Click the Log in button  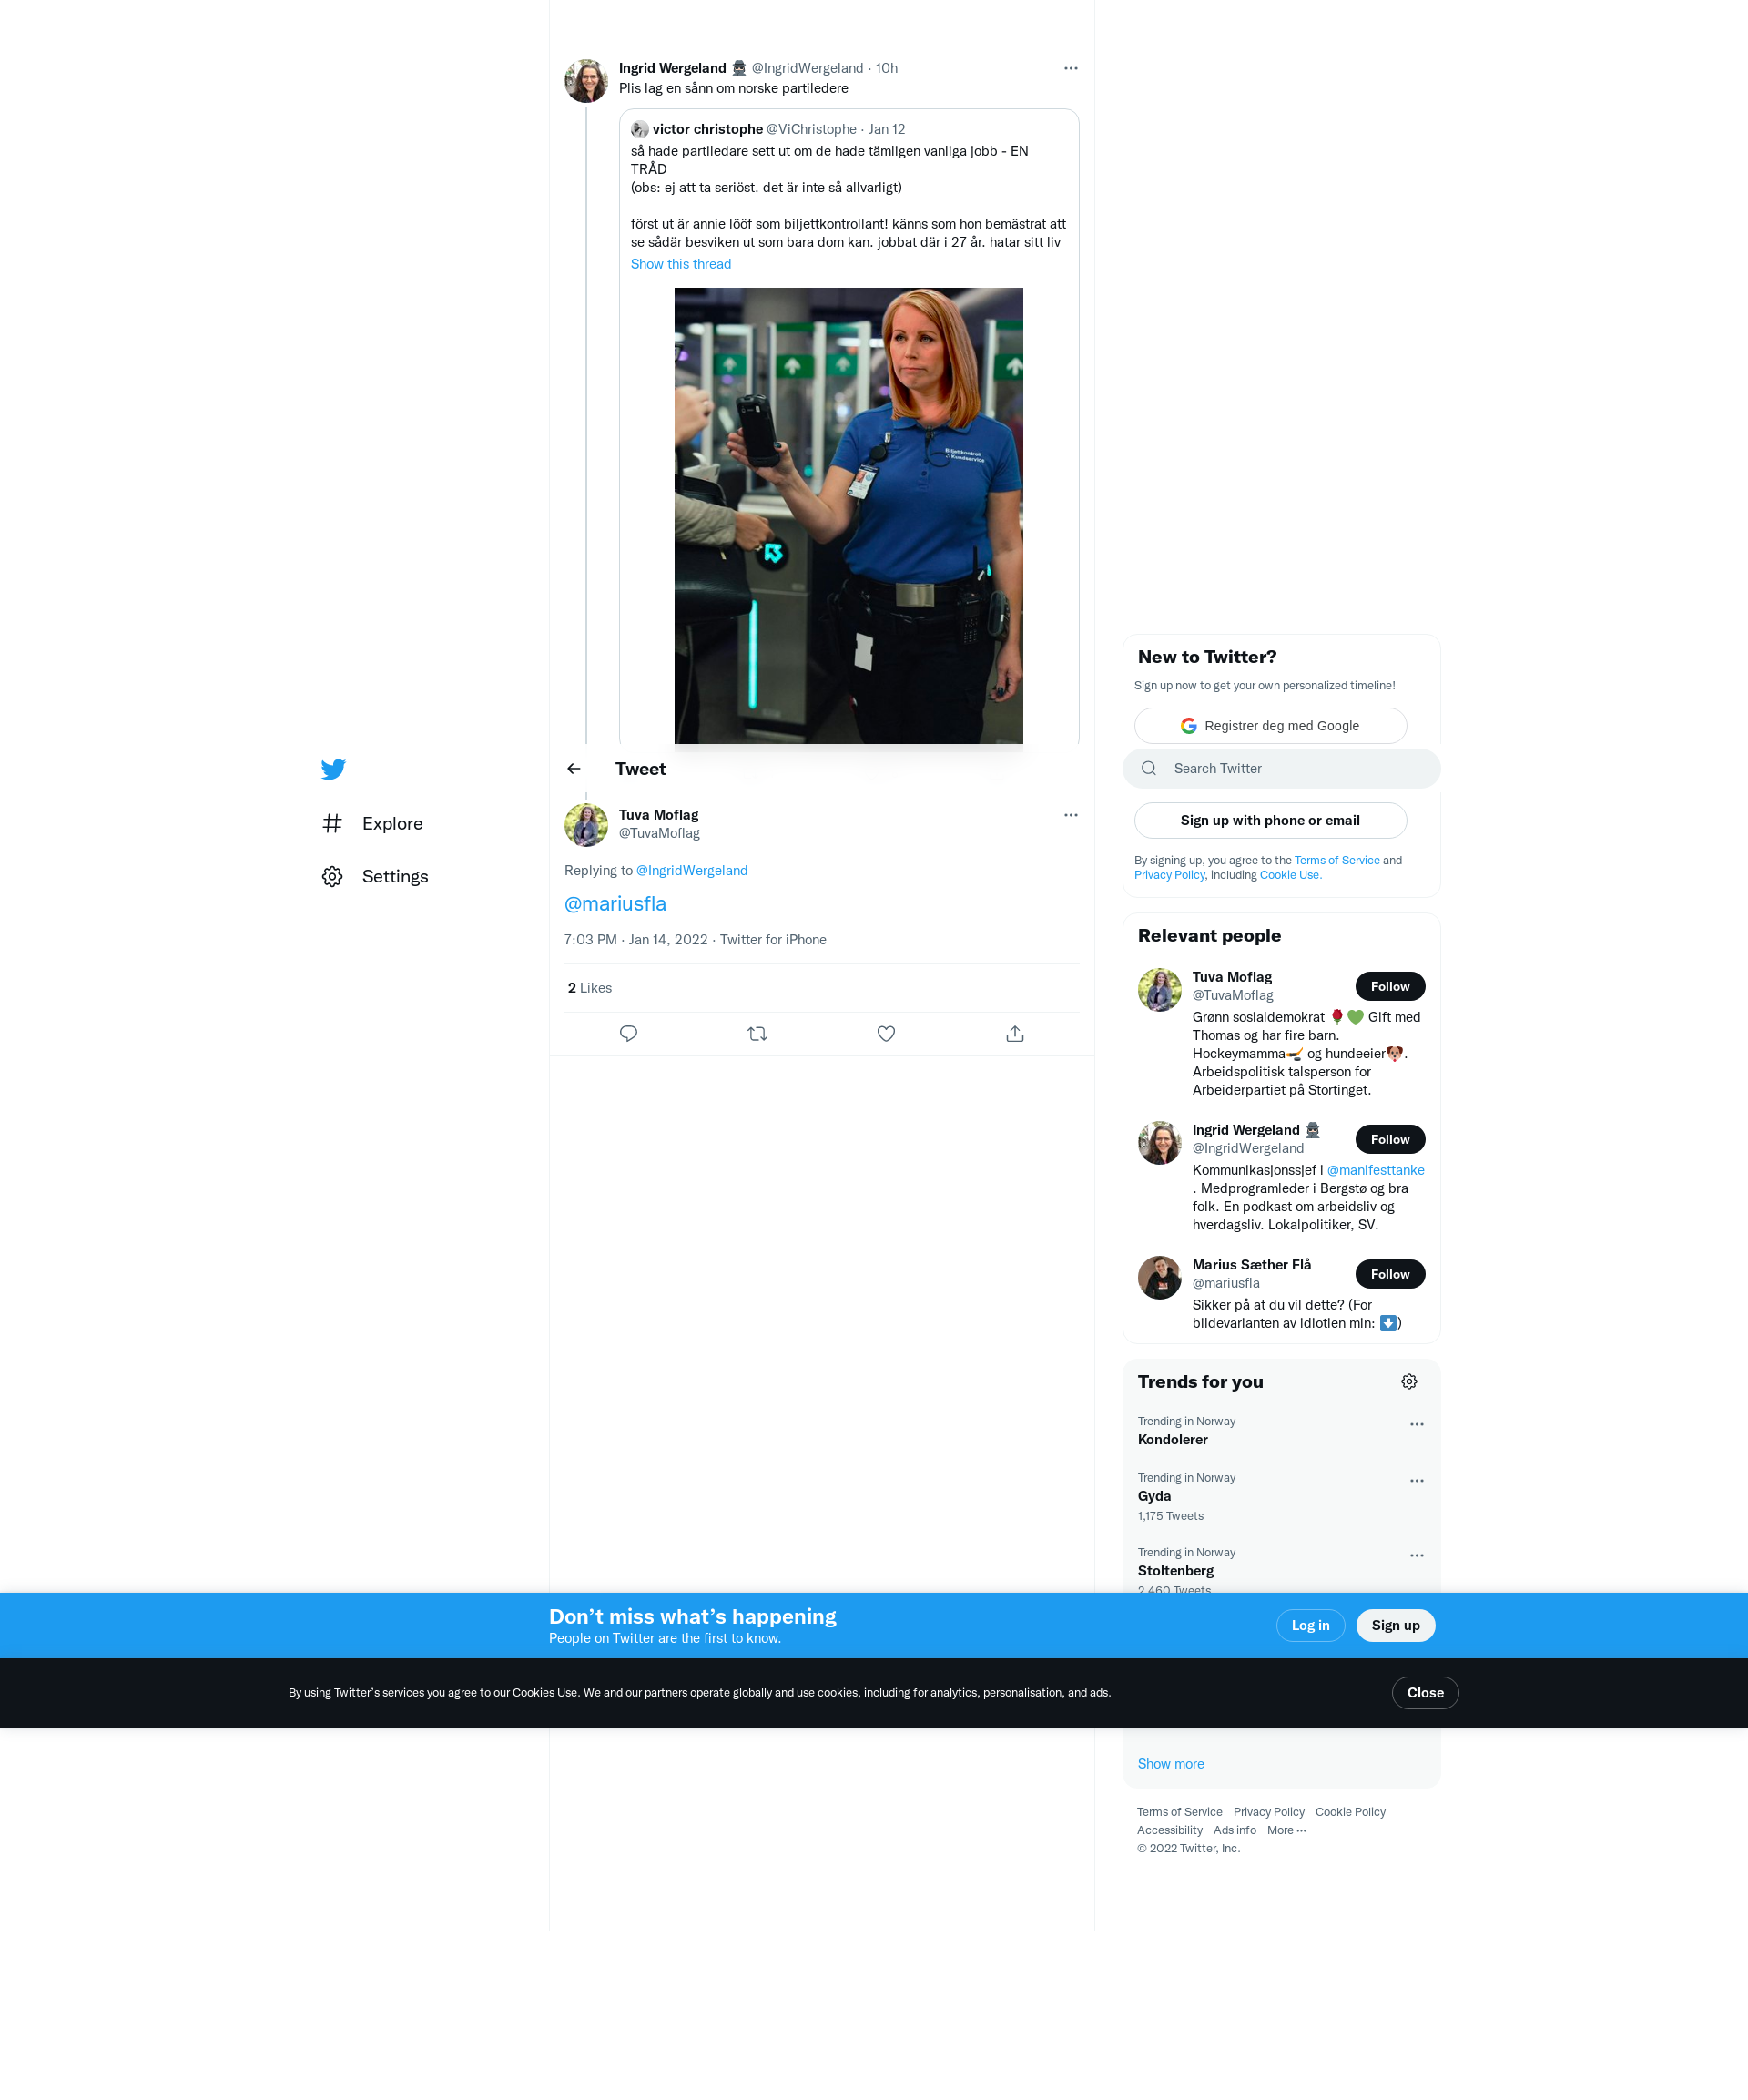pyautogui.click(x=1310, y=1626)
